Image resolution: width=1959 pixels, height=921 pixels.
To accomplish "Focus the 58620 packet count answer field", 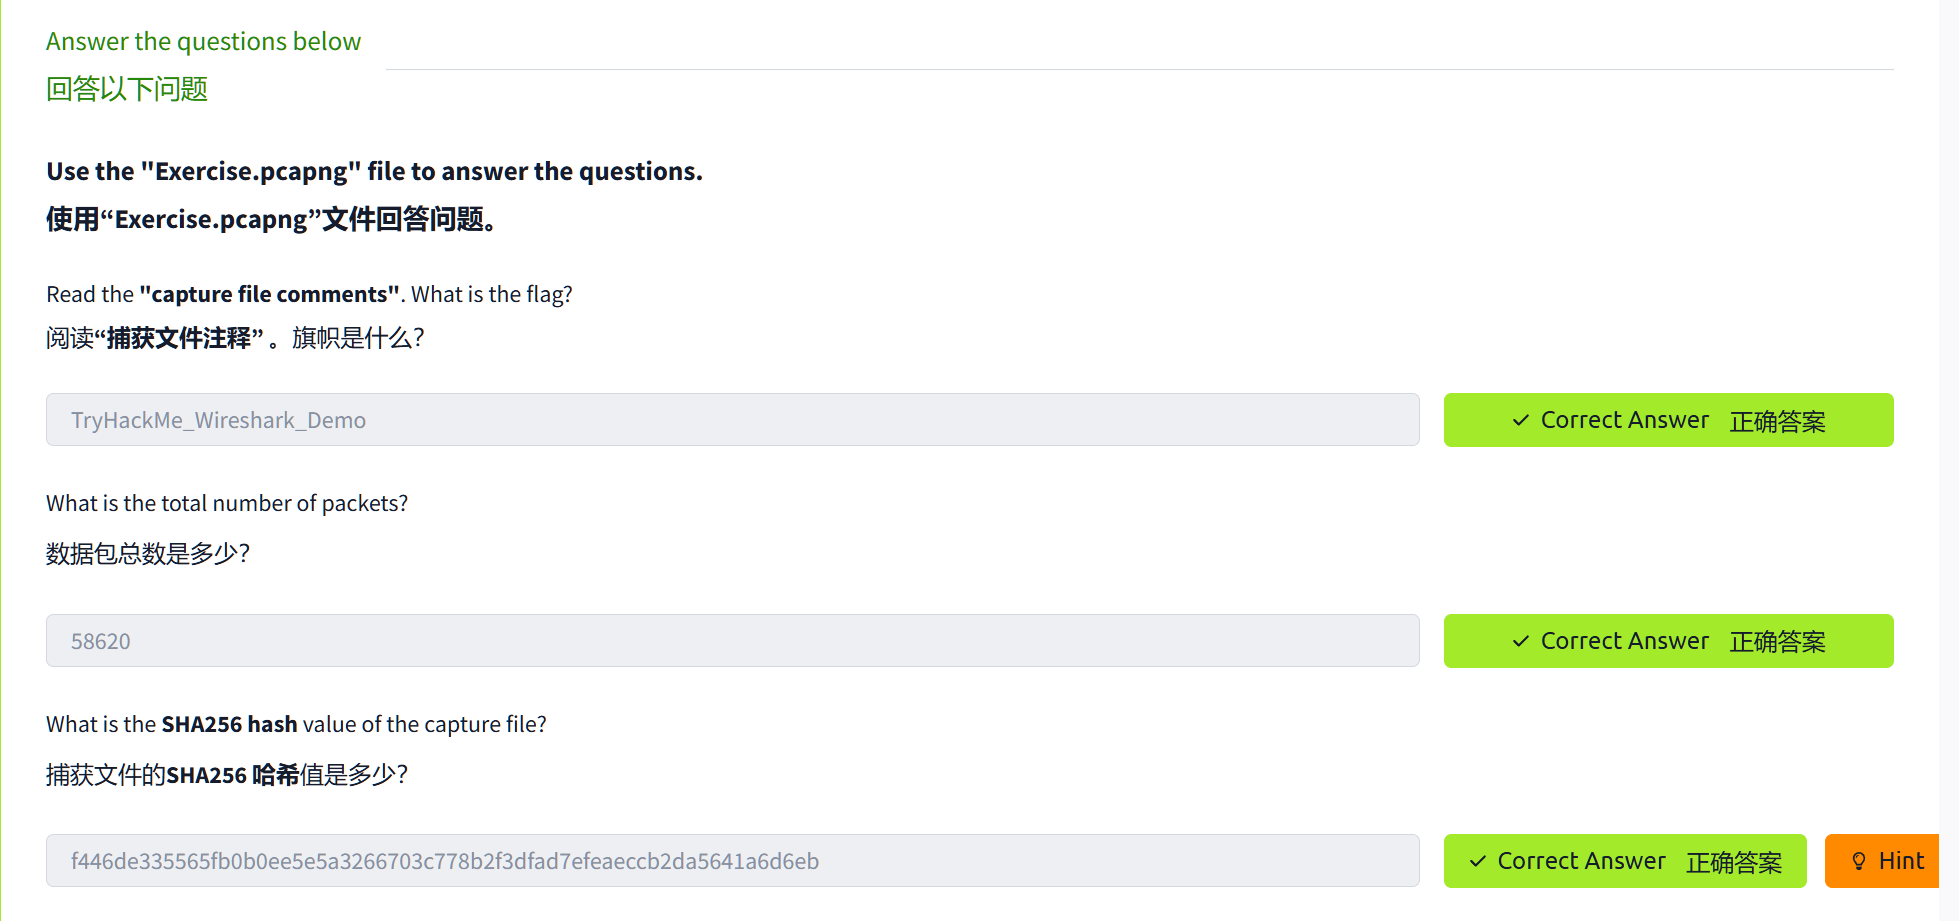I will pyautogui.click(x=732, y=641).
